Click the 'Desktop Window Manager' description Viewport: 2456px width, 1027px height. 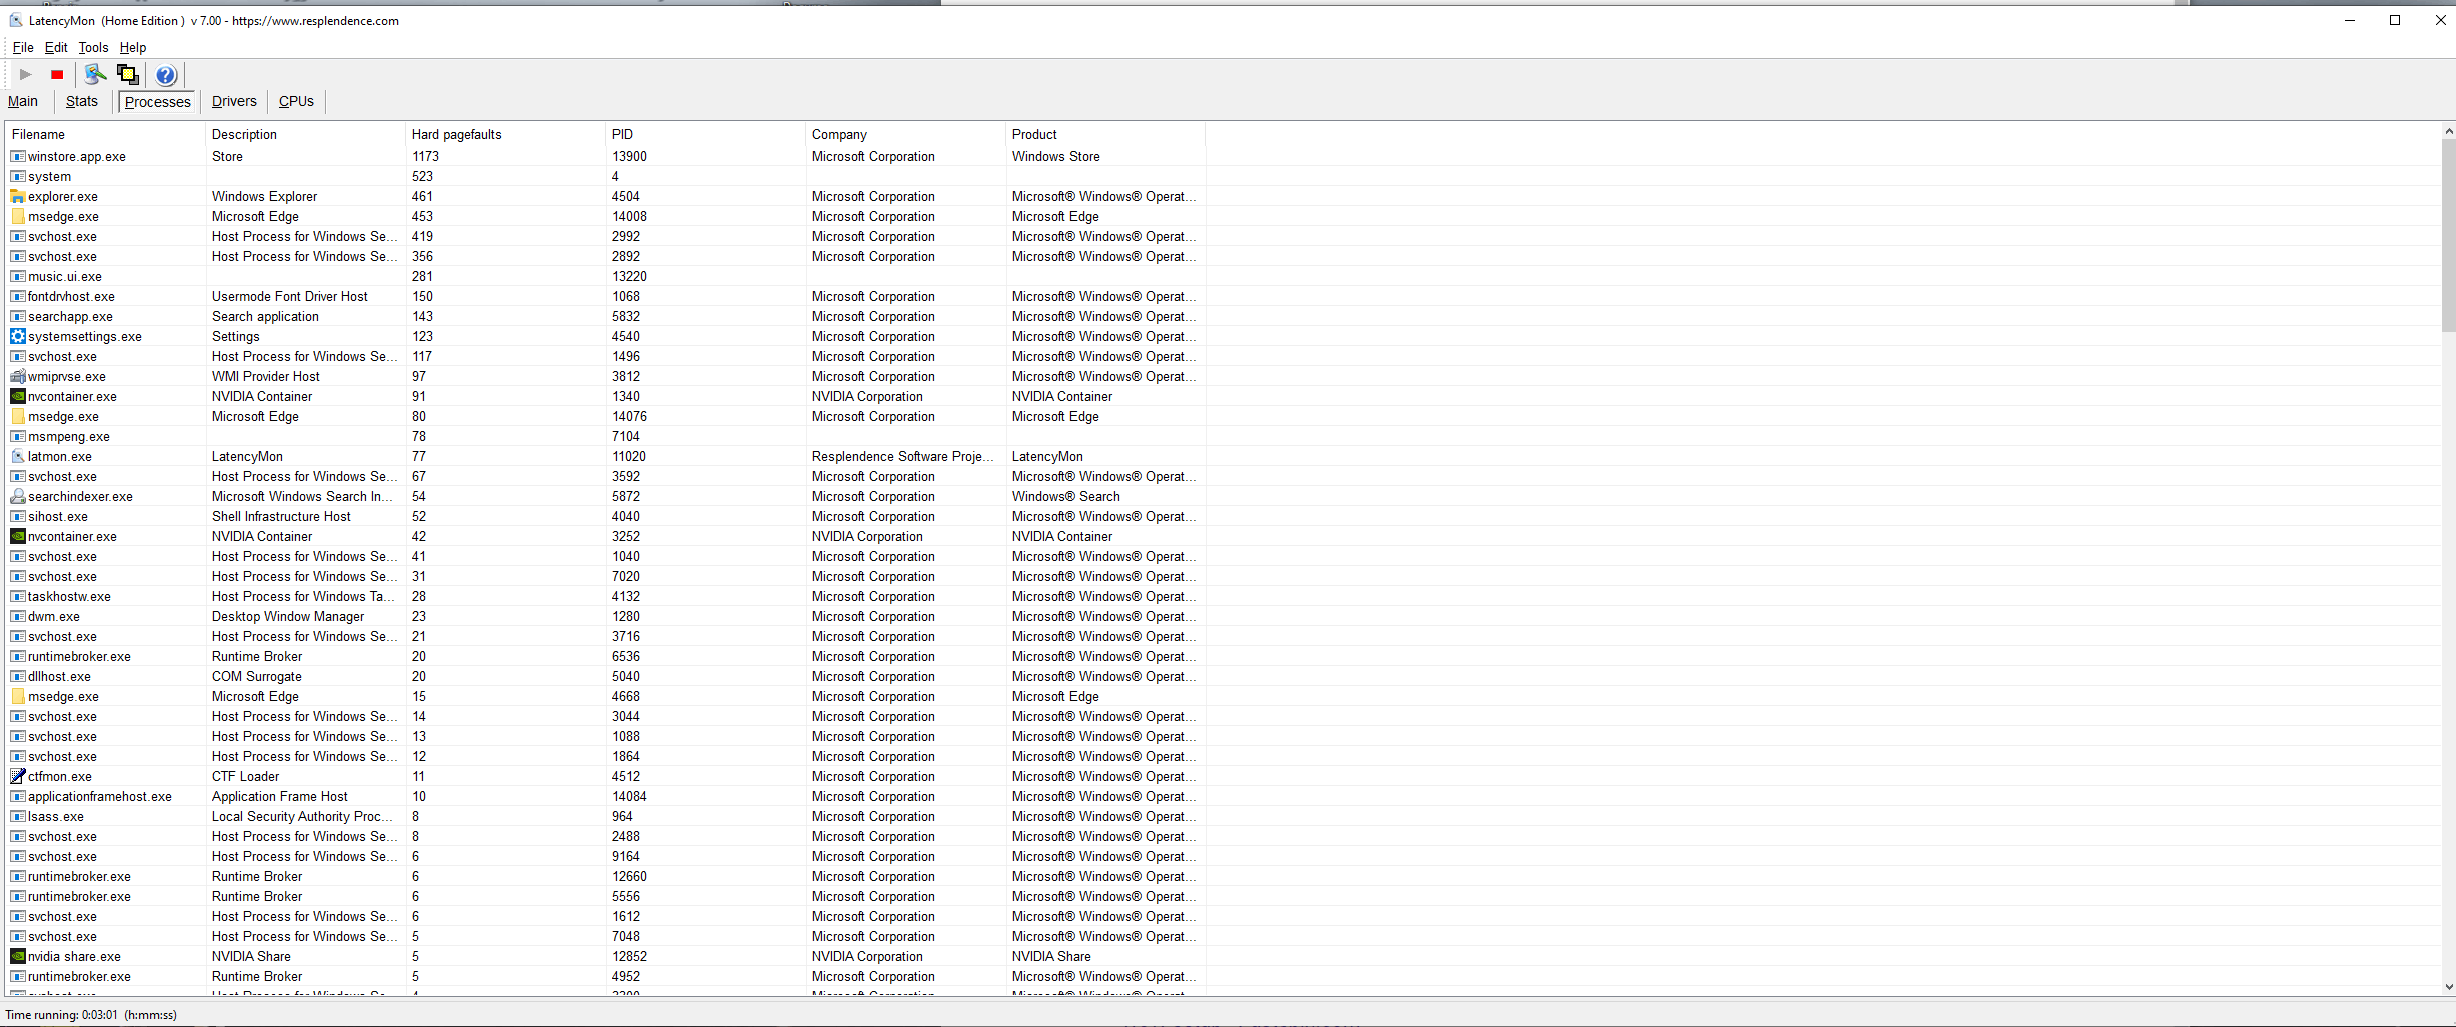tap(288, 616)
